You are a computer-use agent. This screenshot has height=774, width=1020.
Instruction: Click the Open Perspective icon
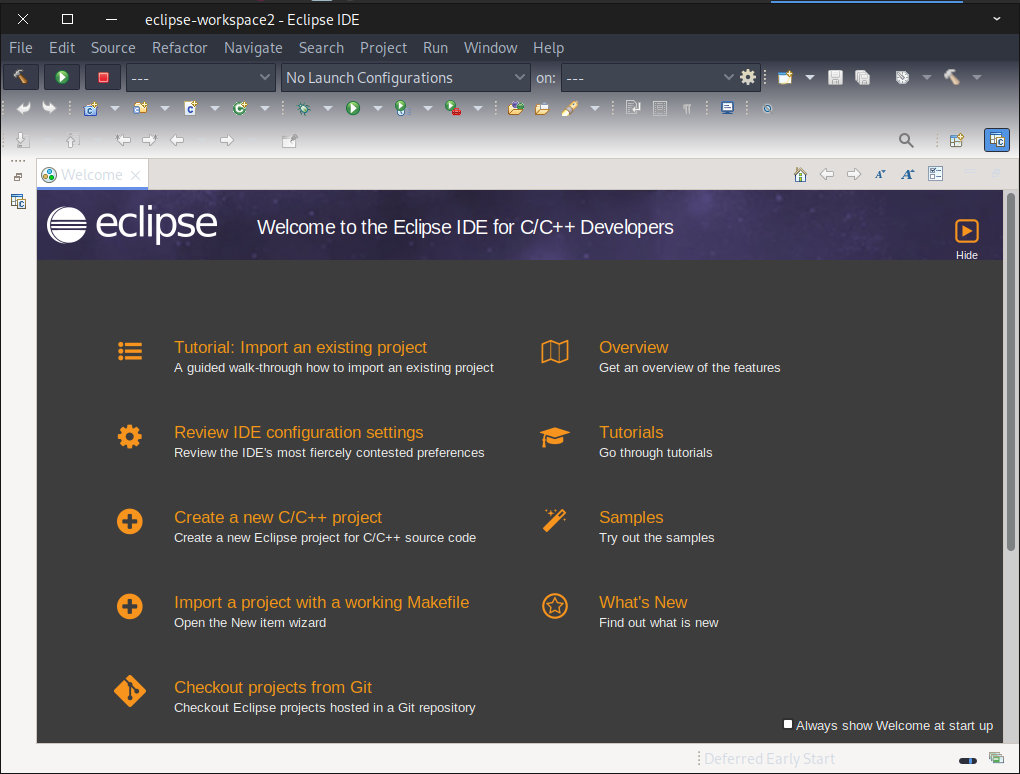[x=956, y=140]
